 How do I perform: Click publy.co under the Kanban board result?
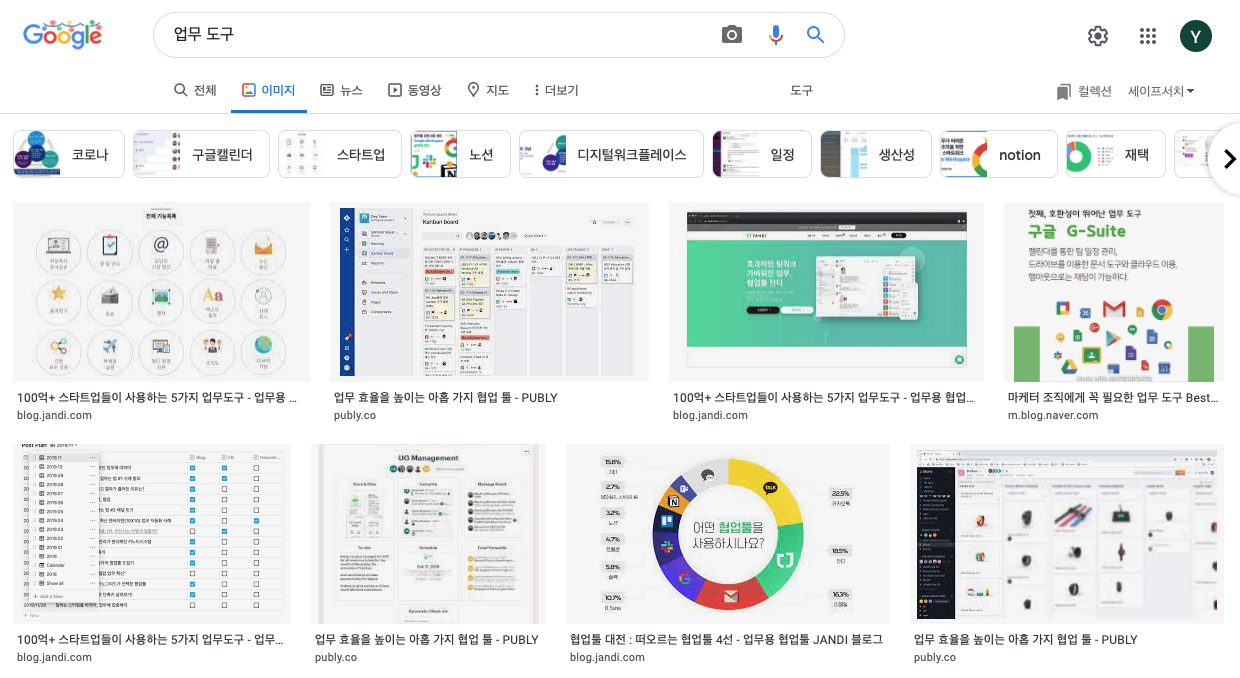pyautogui.click(x=355, y=415)
